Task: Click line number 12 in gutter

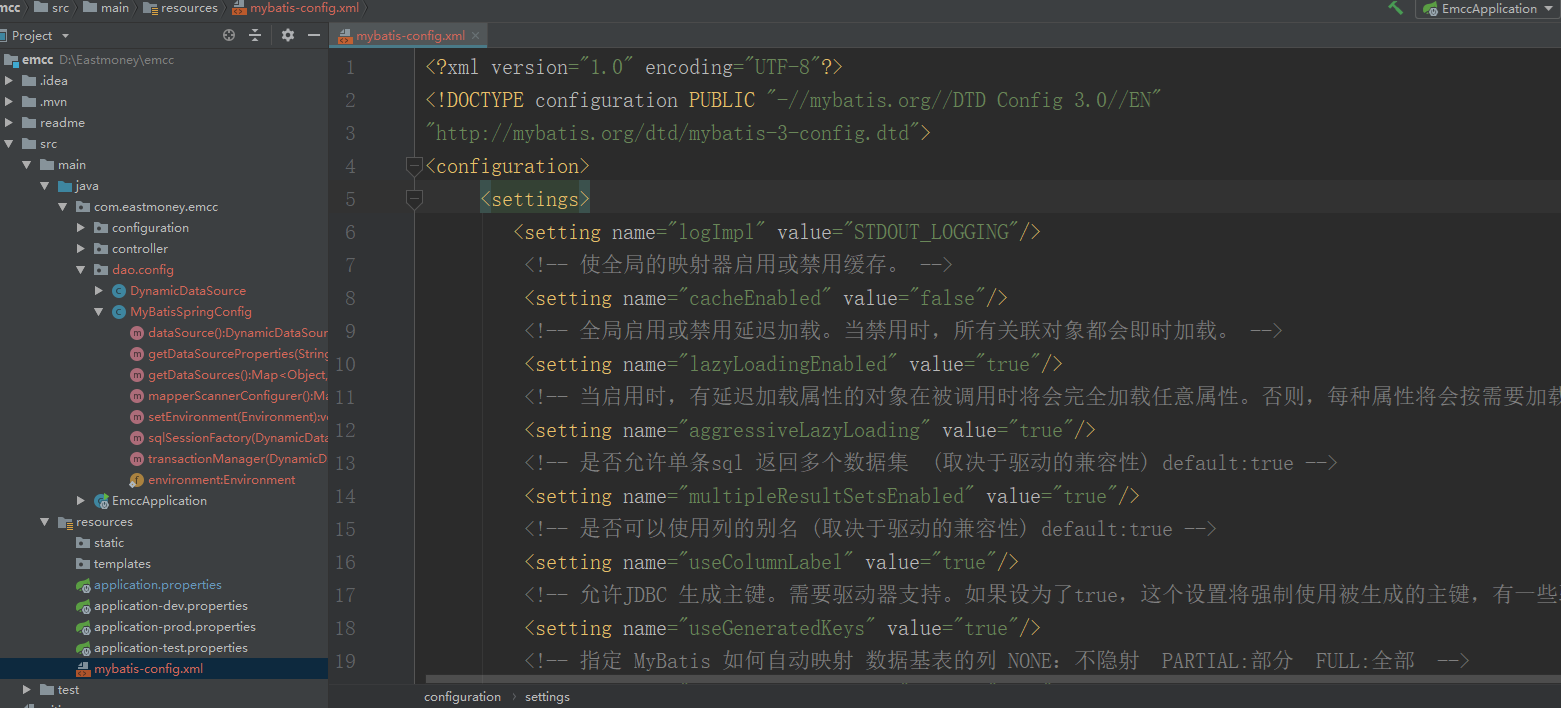Action: click(x=345, y=430)
